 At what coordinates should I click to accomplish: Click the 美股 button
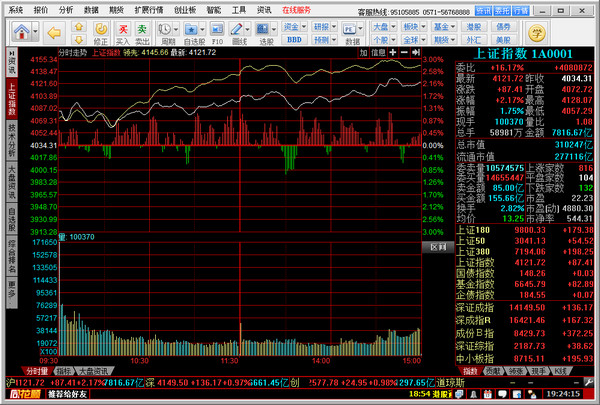point(503,39)
